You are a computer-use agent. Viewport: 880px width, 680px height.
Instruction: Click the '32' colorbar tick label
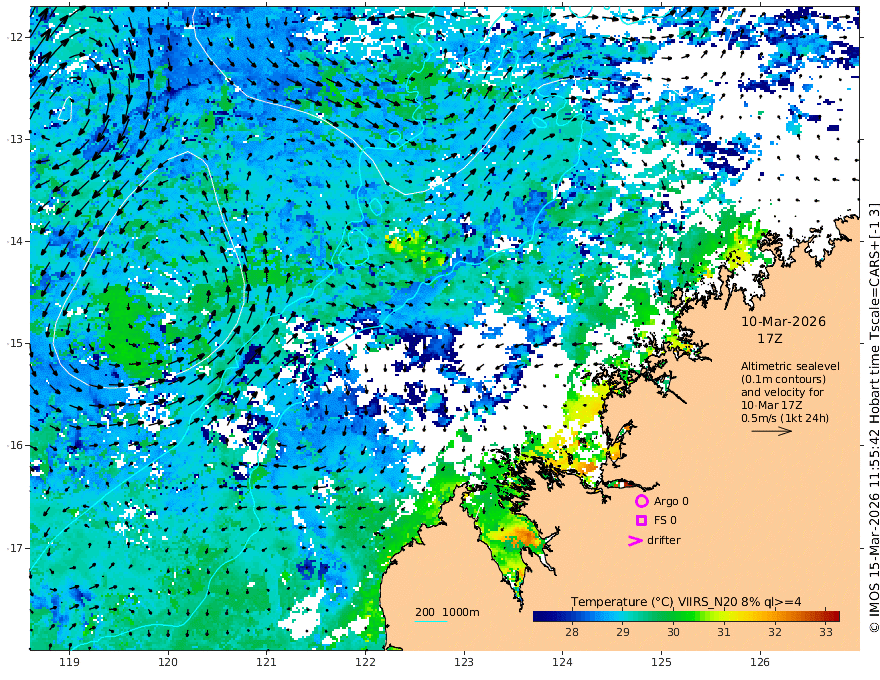tap(775, 632)
